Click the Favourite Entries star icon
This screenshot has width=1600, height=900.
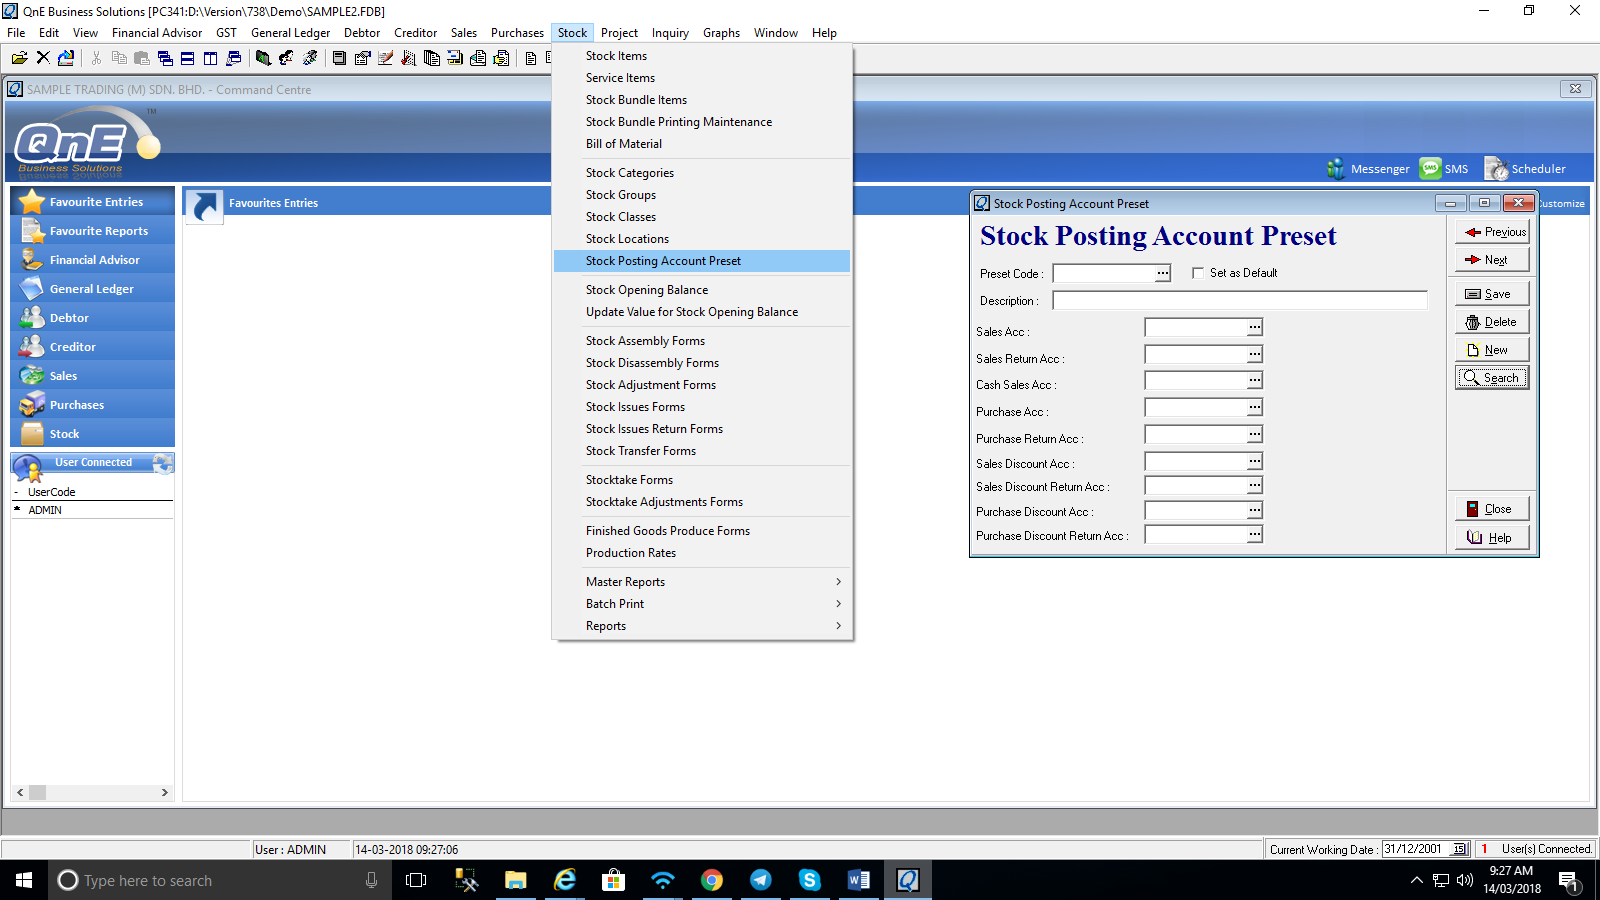[x=32, y=202]
